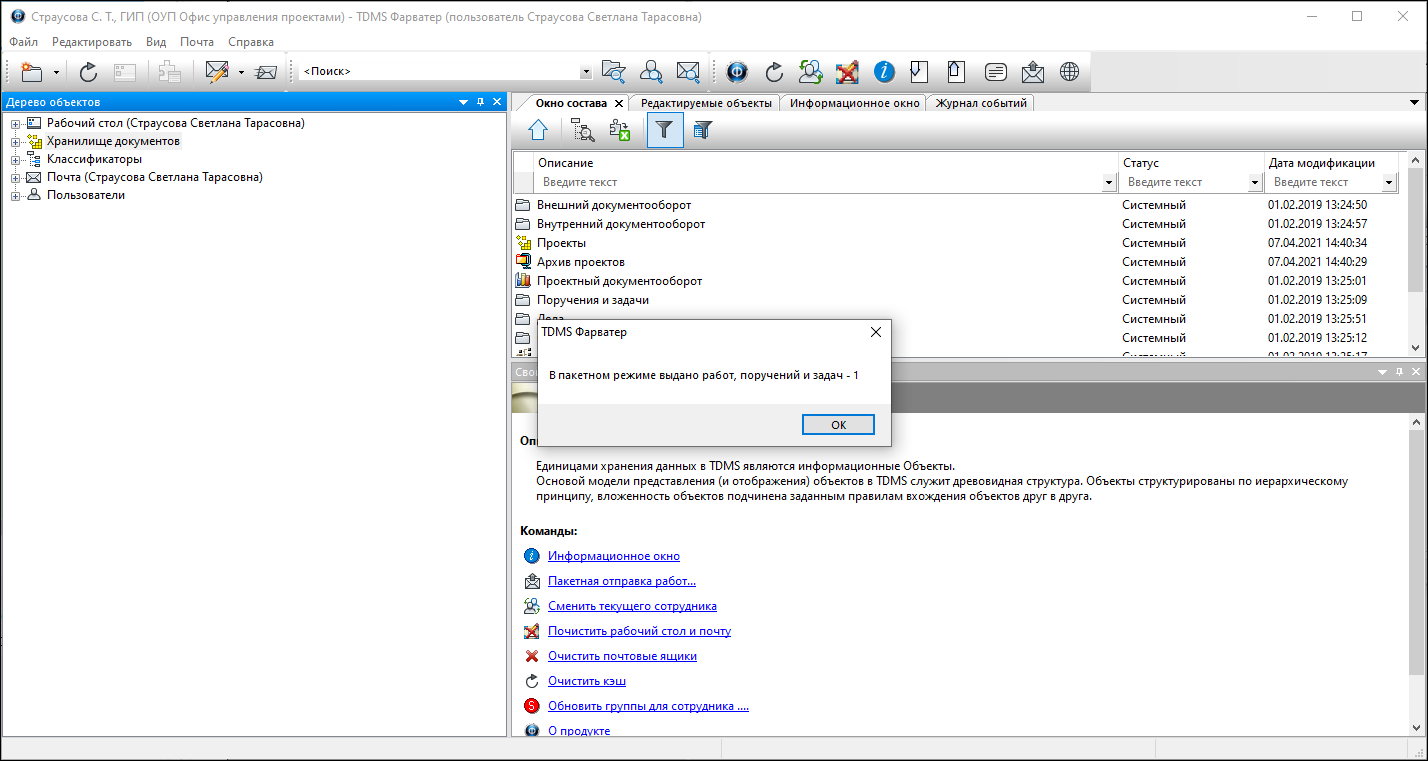1428x761 pixels.
Task: Open the Почта menu
Action: click(x=197, y=42)
